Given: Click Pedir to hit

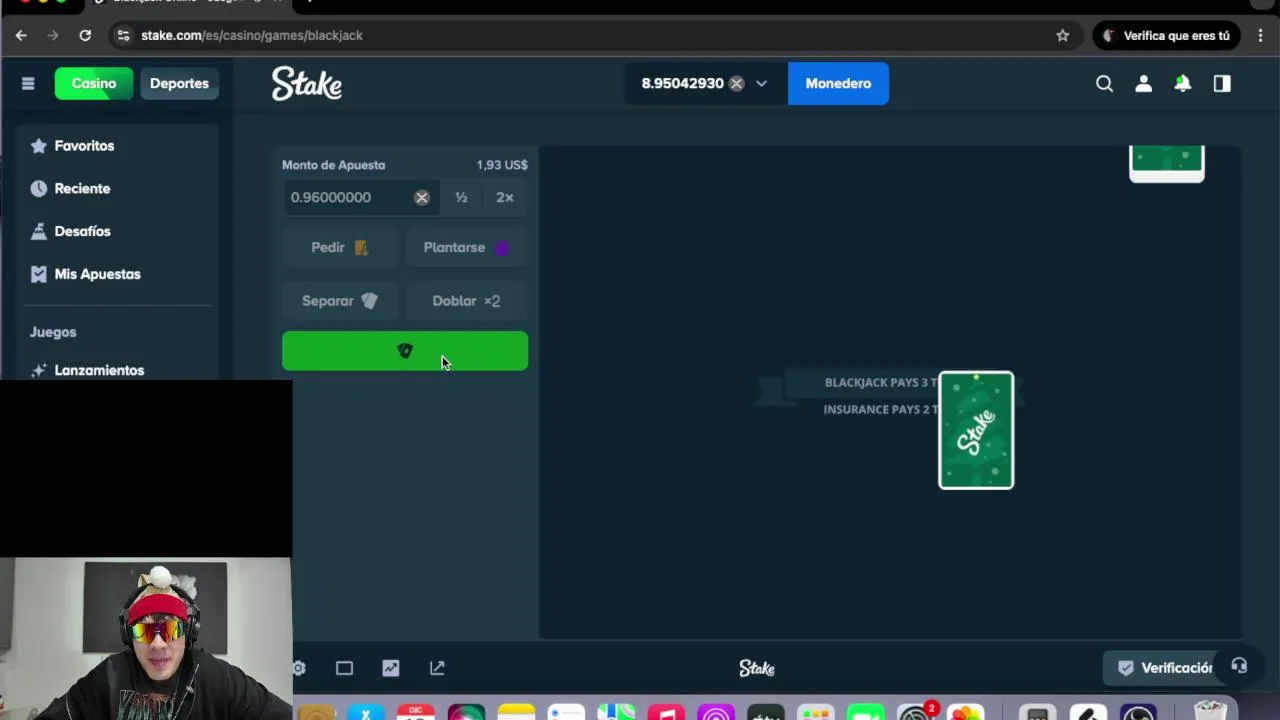Looking at the screenshot, I should tap(340, 248).
